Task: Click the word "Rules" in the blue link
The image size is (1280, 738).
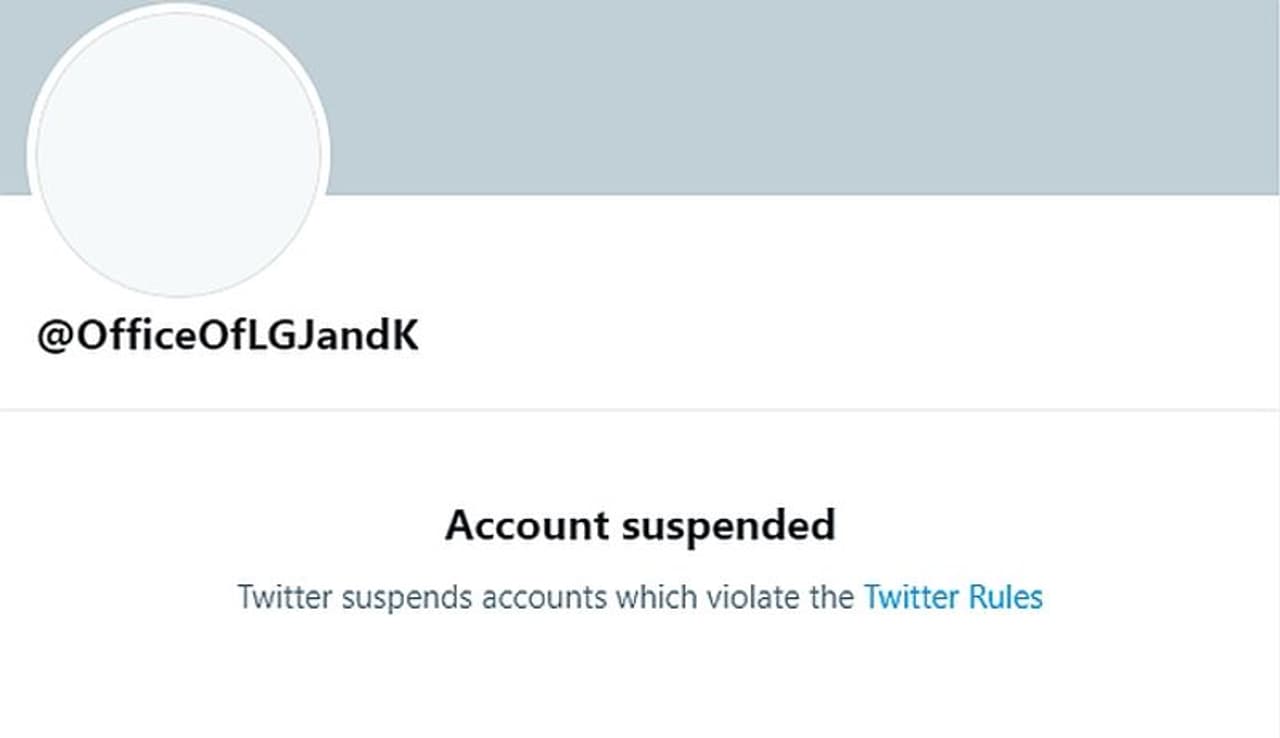Action: point(1006,597)
